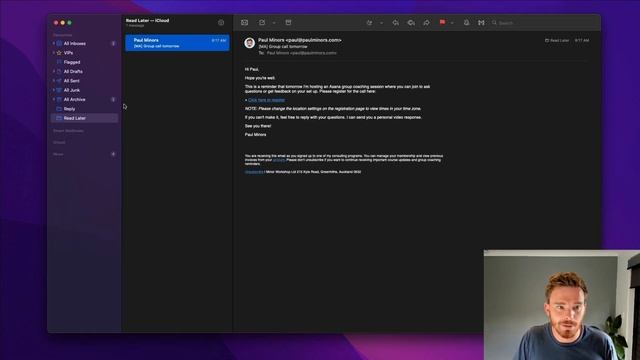Open the account link in the footer
The height and width of the screenshot is (360, 640).
click(x=279, y=160)
